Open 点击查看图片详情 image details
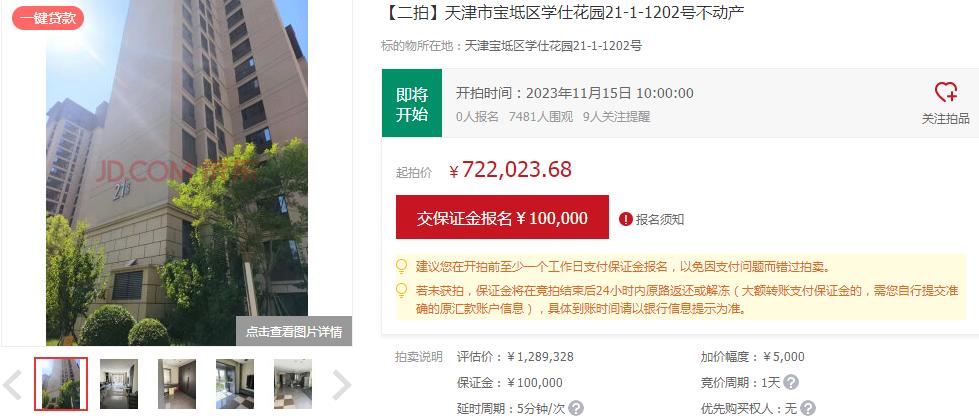The image size is (979, 416). click(294, 331)
